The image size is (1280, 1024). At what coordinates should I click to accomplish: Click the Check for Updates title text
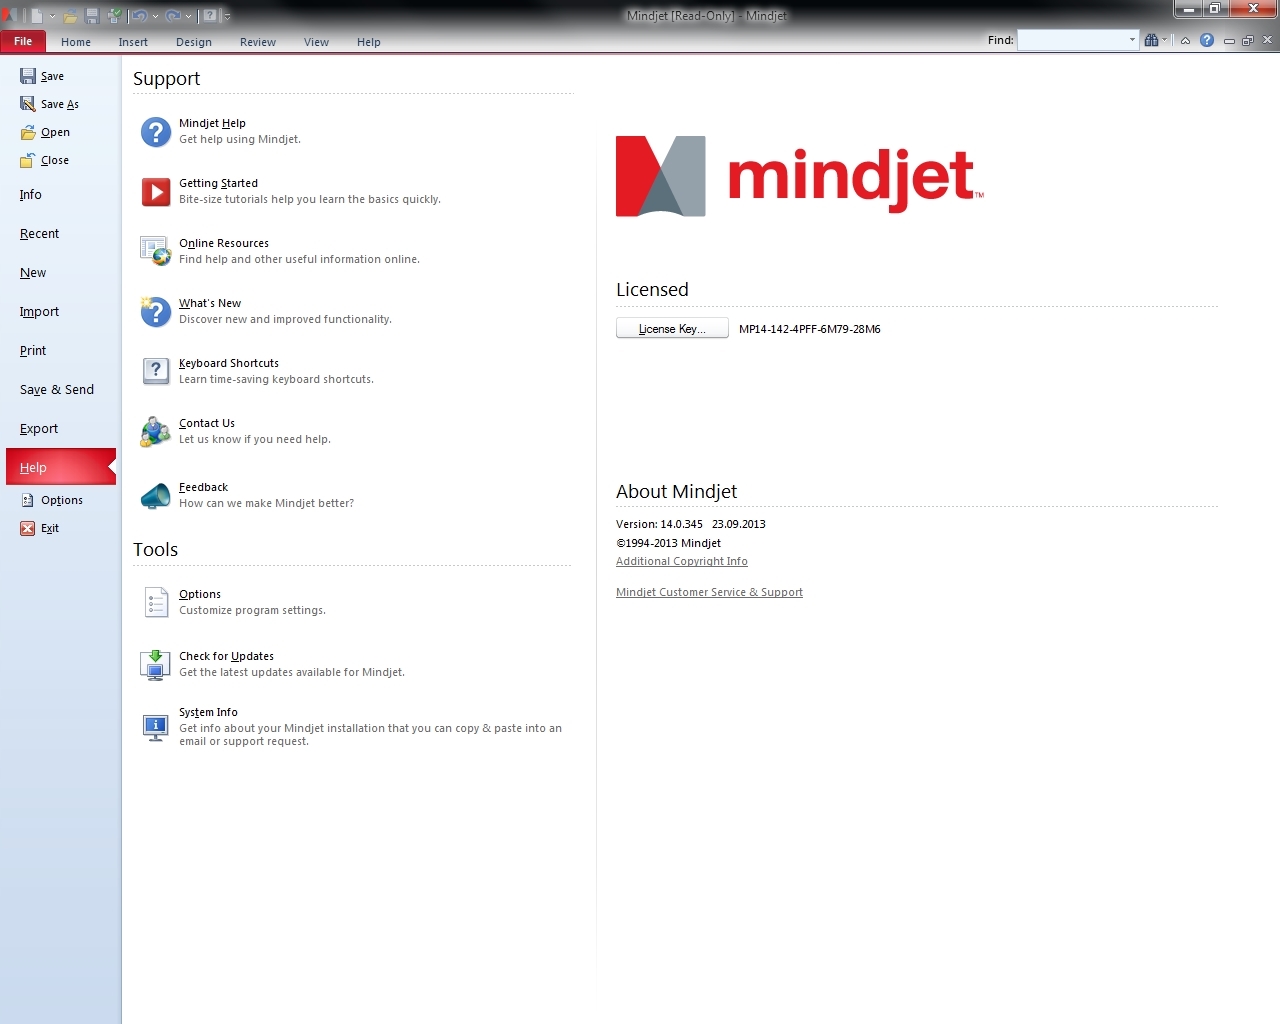point(226,657)
